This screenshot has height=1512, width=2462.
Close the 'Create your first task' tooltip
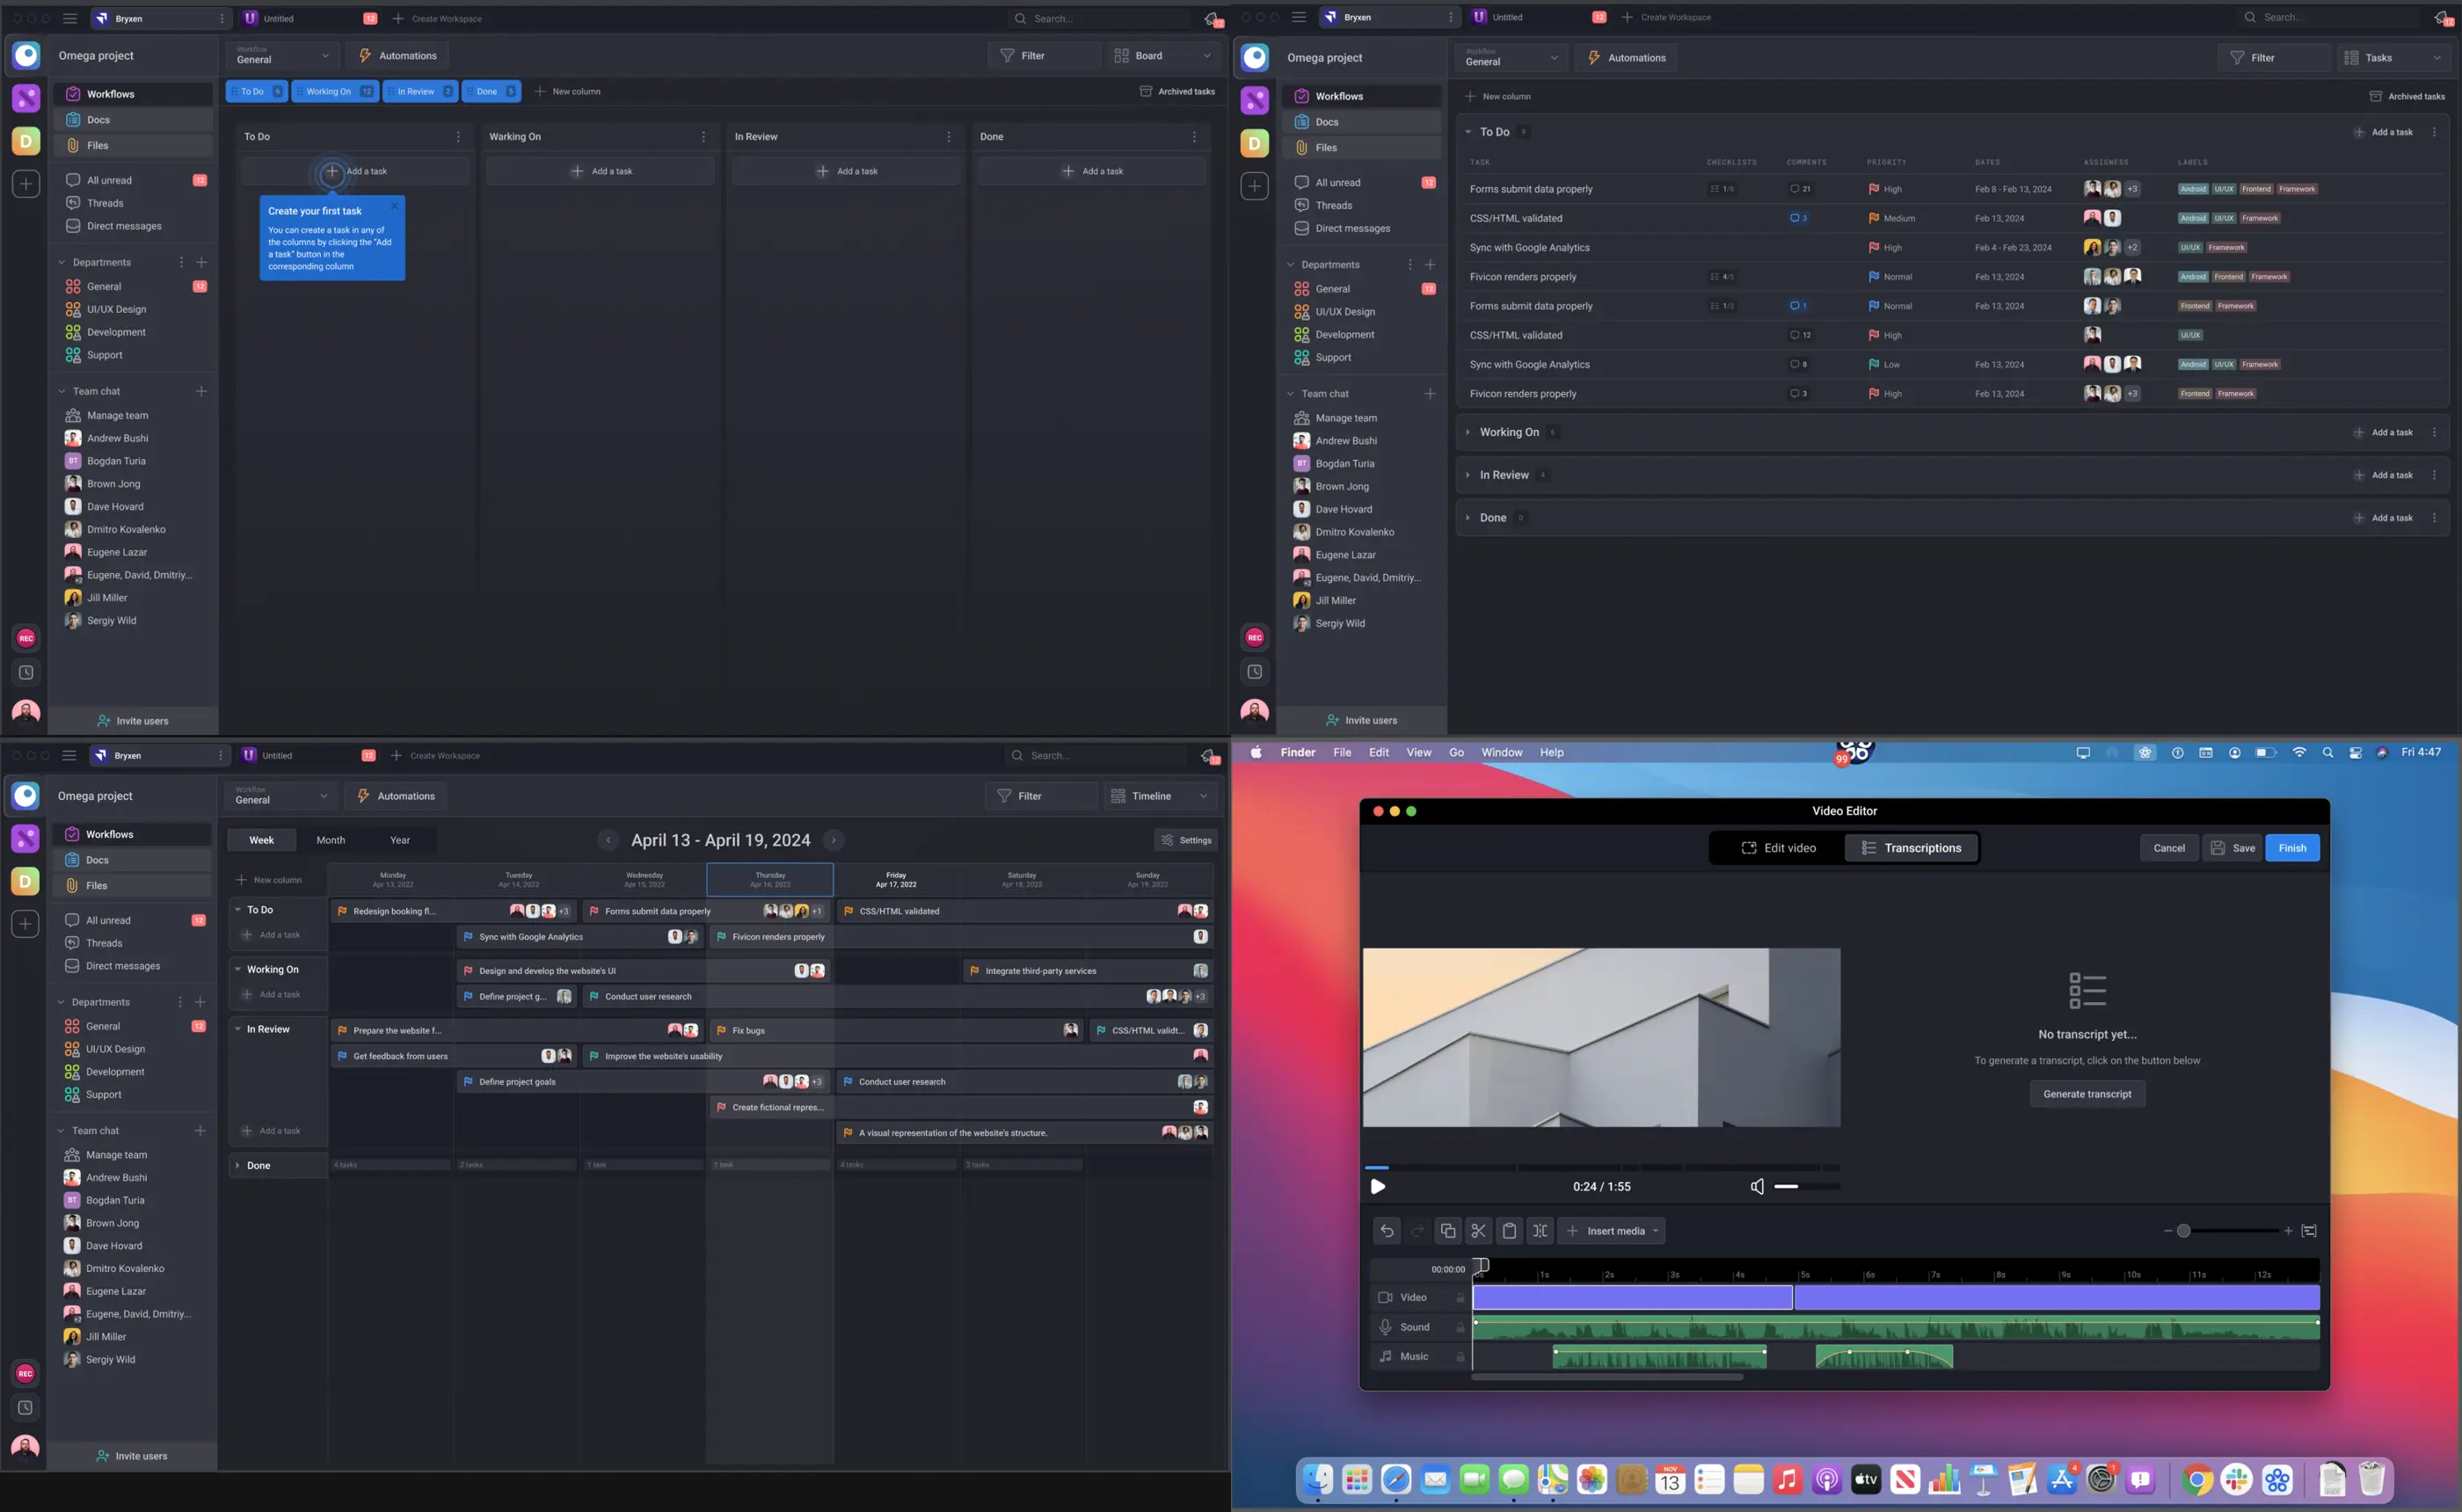click(394, 206)
